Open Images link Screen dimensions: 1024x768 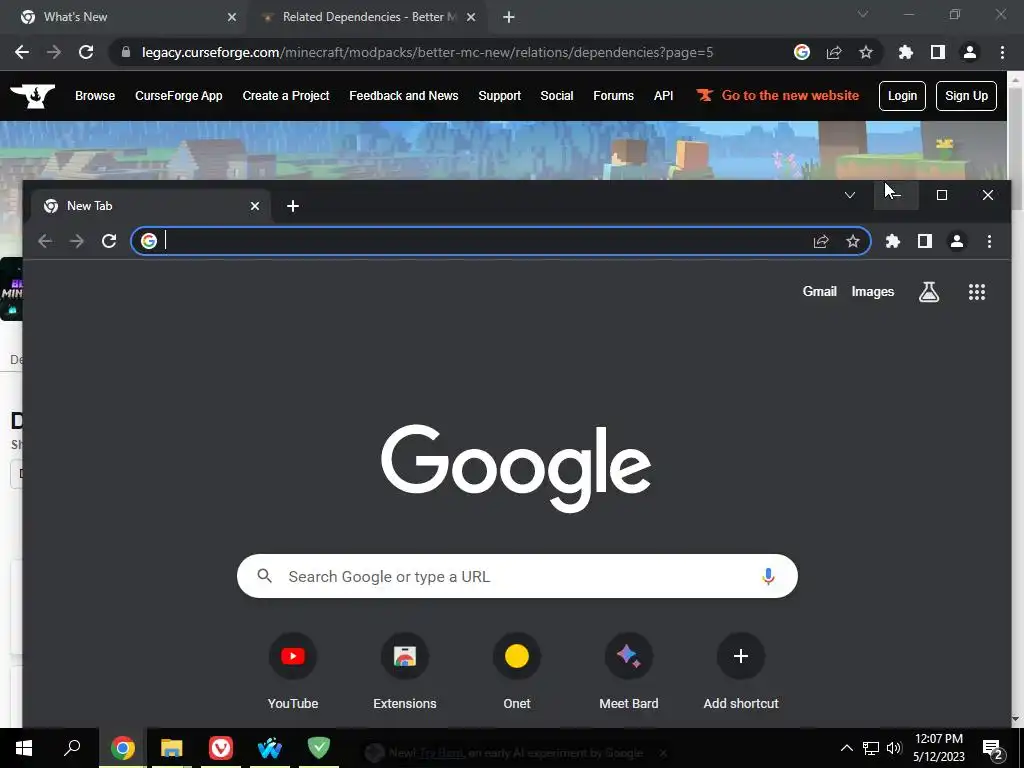coord(872,292)
